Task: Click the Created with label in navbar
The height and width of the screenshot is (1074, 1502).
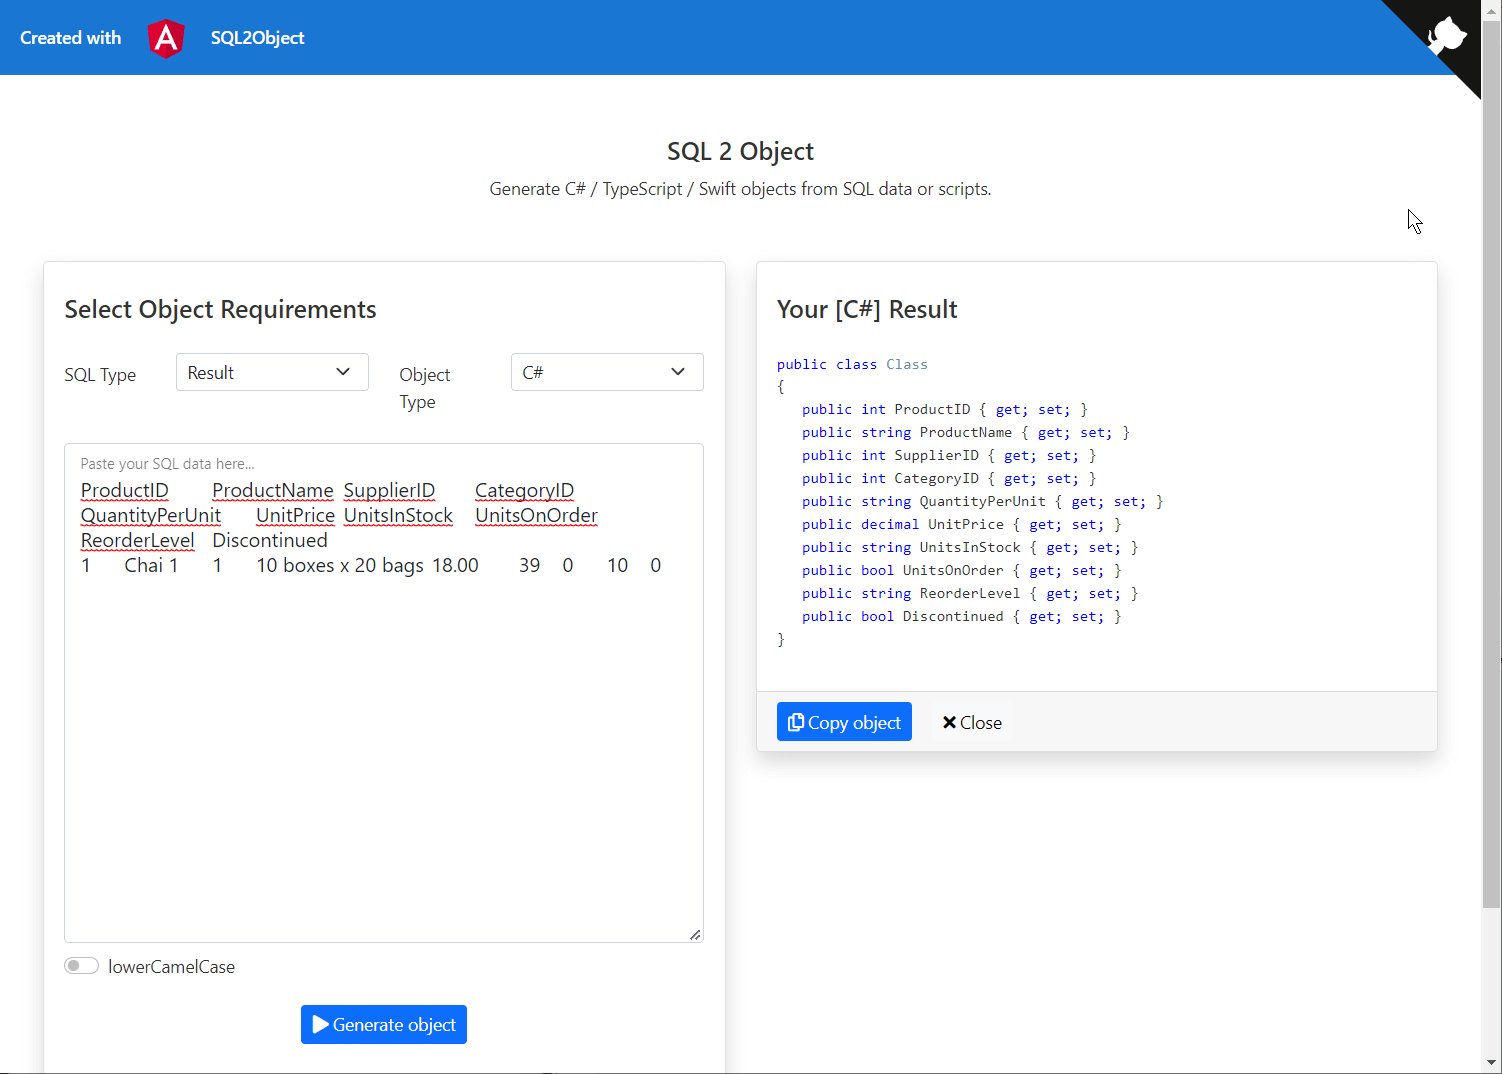Action: point(70,38)
